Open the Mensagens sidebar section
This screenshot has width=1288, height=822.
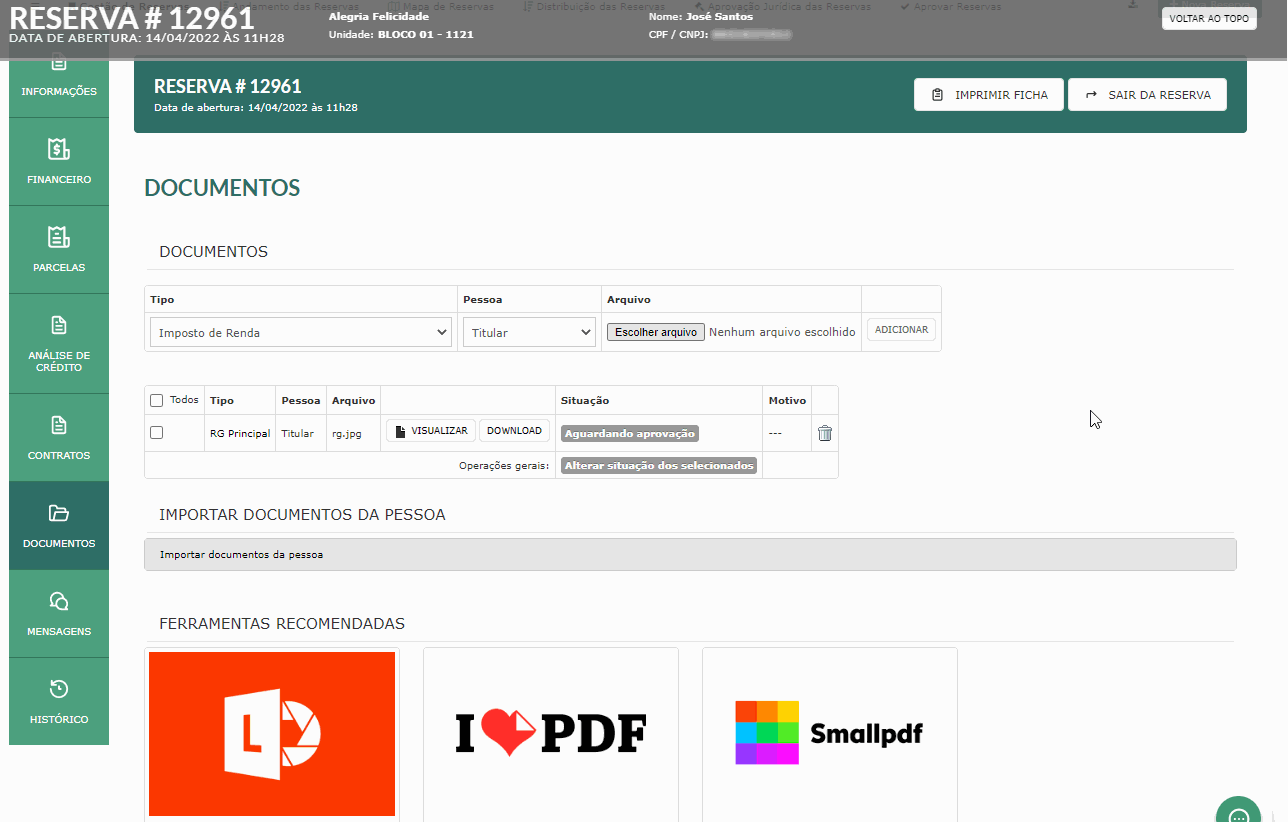(59, 614)
